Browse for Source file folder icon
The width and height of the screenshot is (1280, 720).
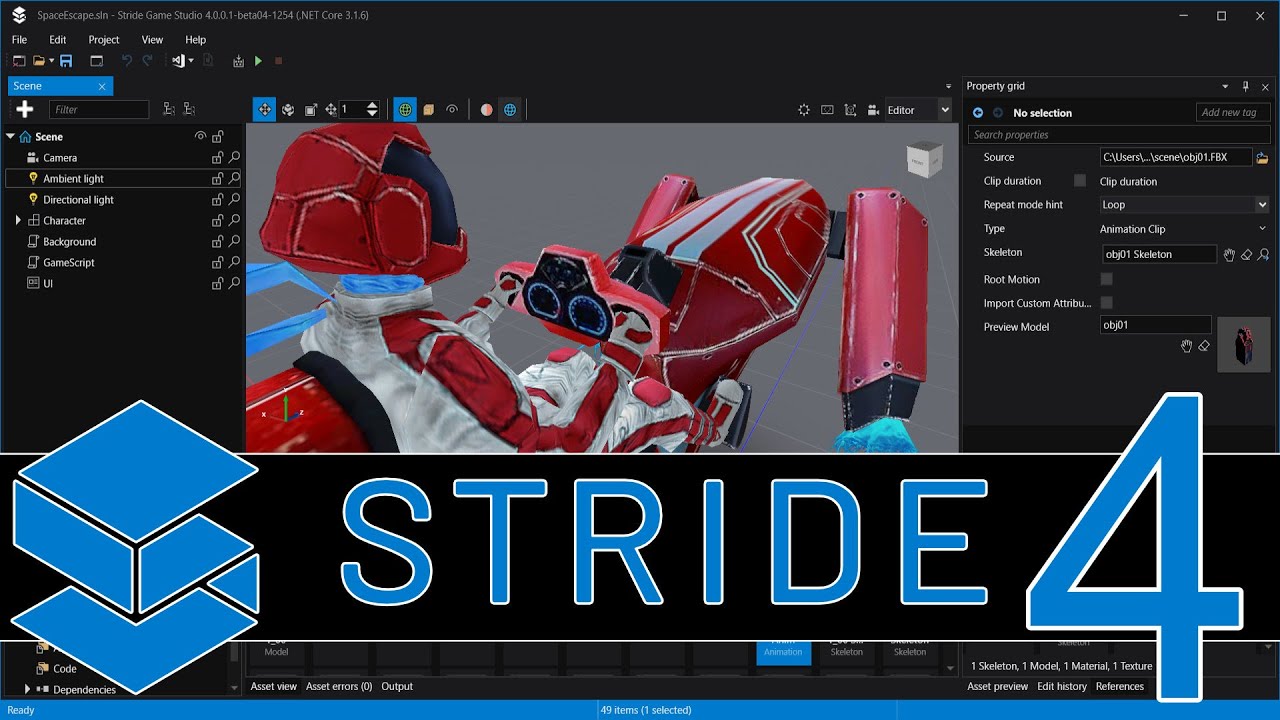[1262, 158]
